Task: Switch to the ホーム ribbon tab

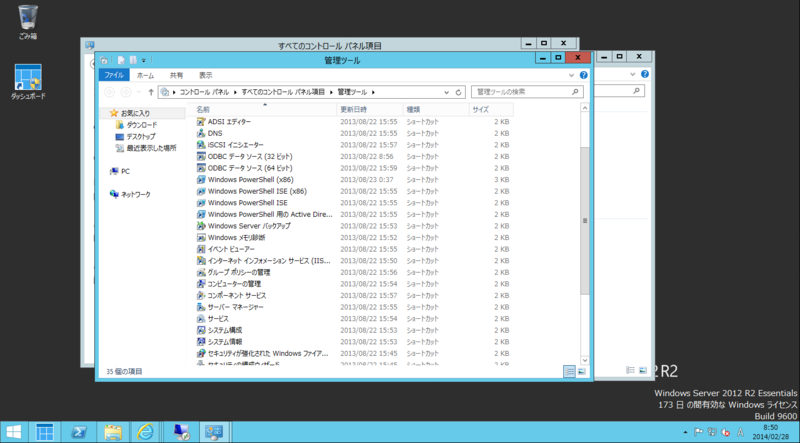Action: coord(145,75)
